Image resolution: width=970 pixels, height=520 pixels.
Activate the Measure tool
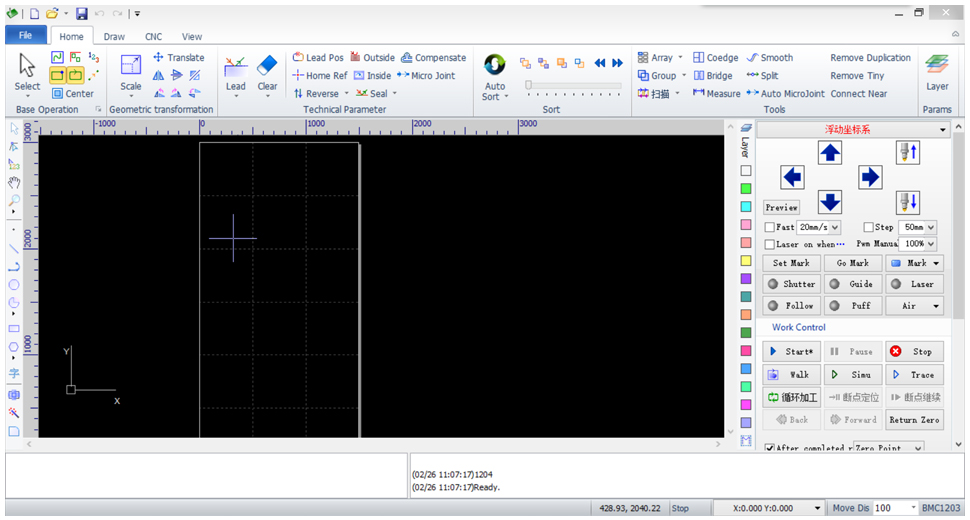716,93
